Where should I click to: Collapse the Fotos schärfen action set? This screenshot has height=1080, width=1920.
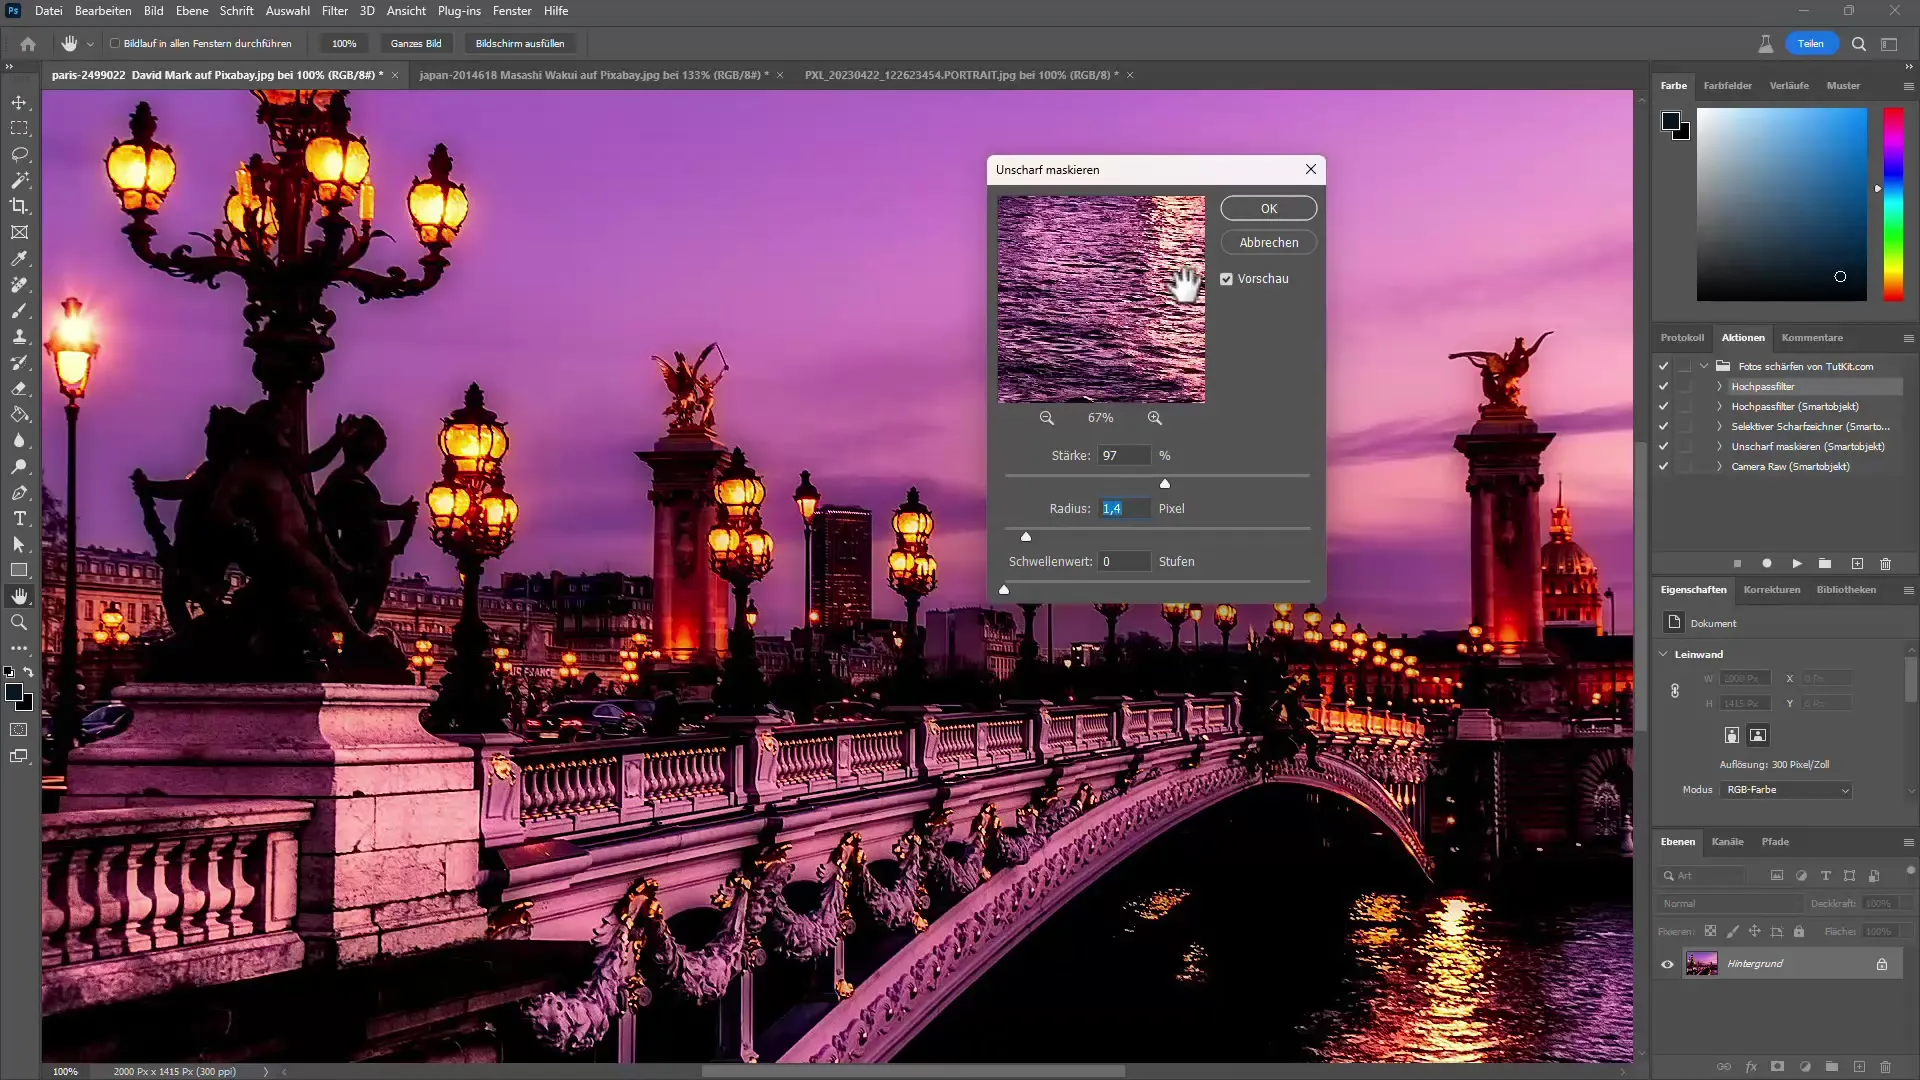tap(1704, 366)
